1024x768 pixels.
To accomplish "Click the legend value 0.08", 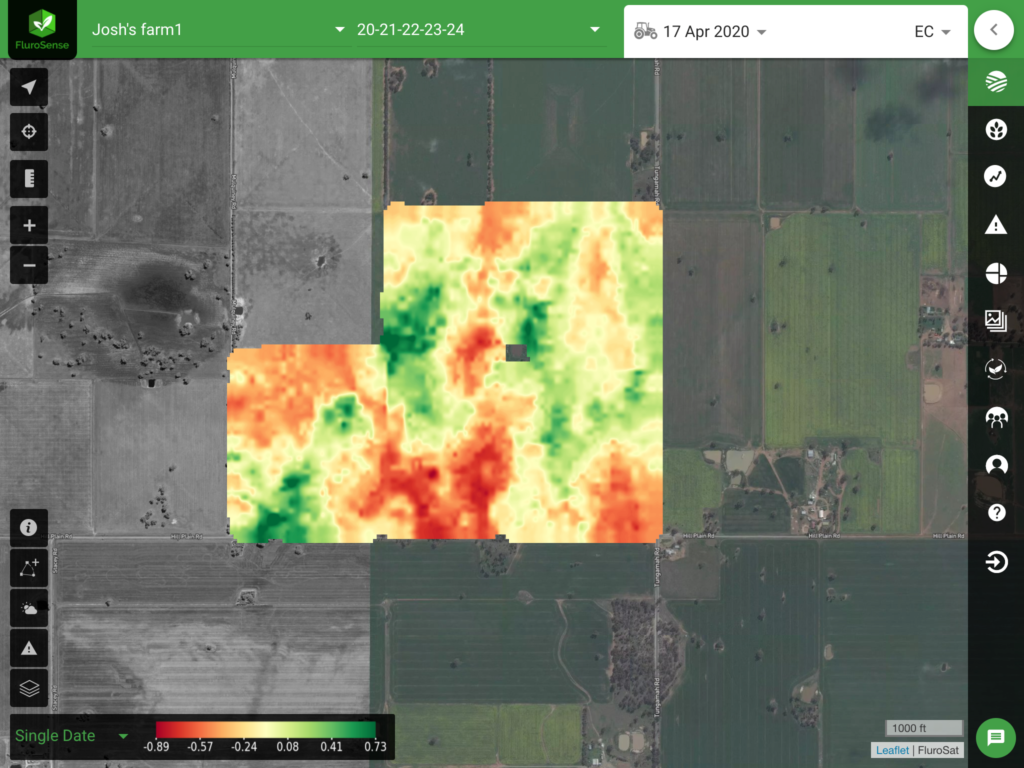I will tap(287, 746).
